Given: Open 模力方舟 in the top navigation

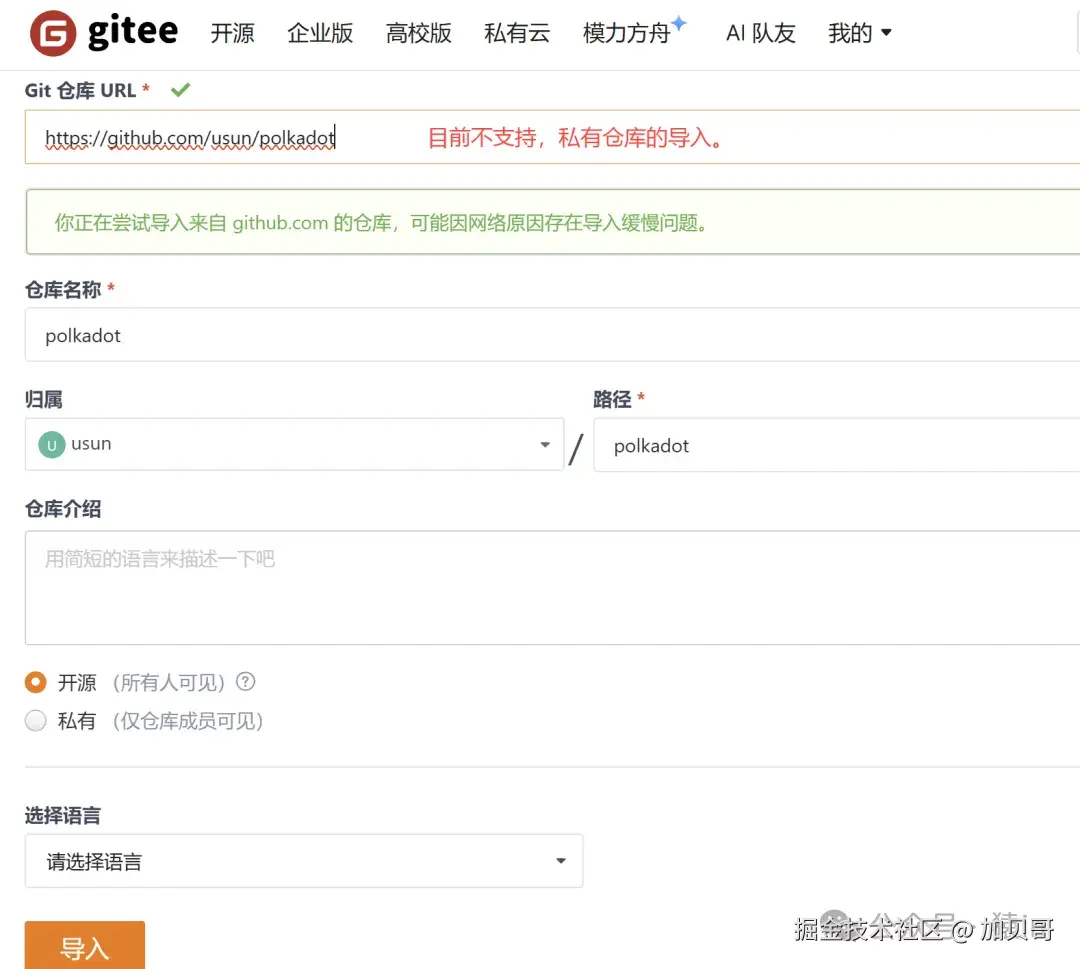Looking at the screenshot, I should pyautogui.click(x=626, y=33).
